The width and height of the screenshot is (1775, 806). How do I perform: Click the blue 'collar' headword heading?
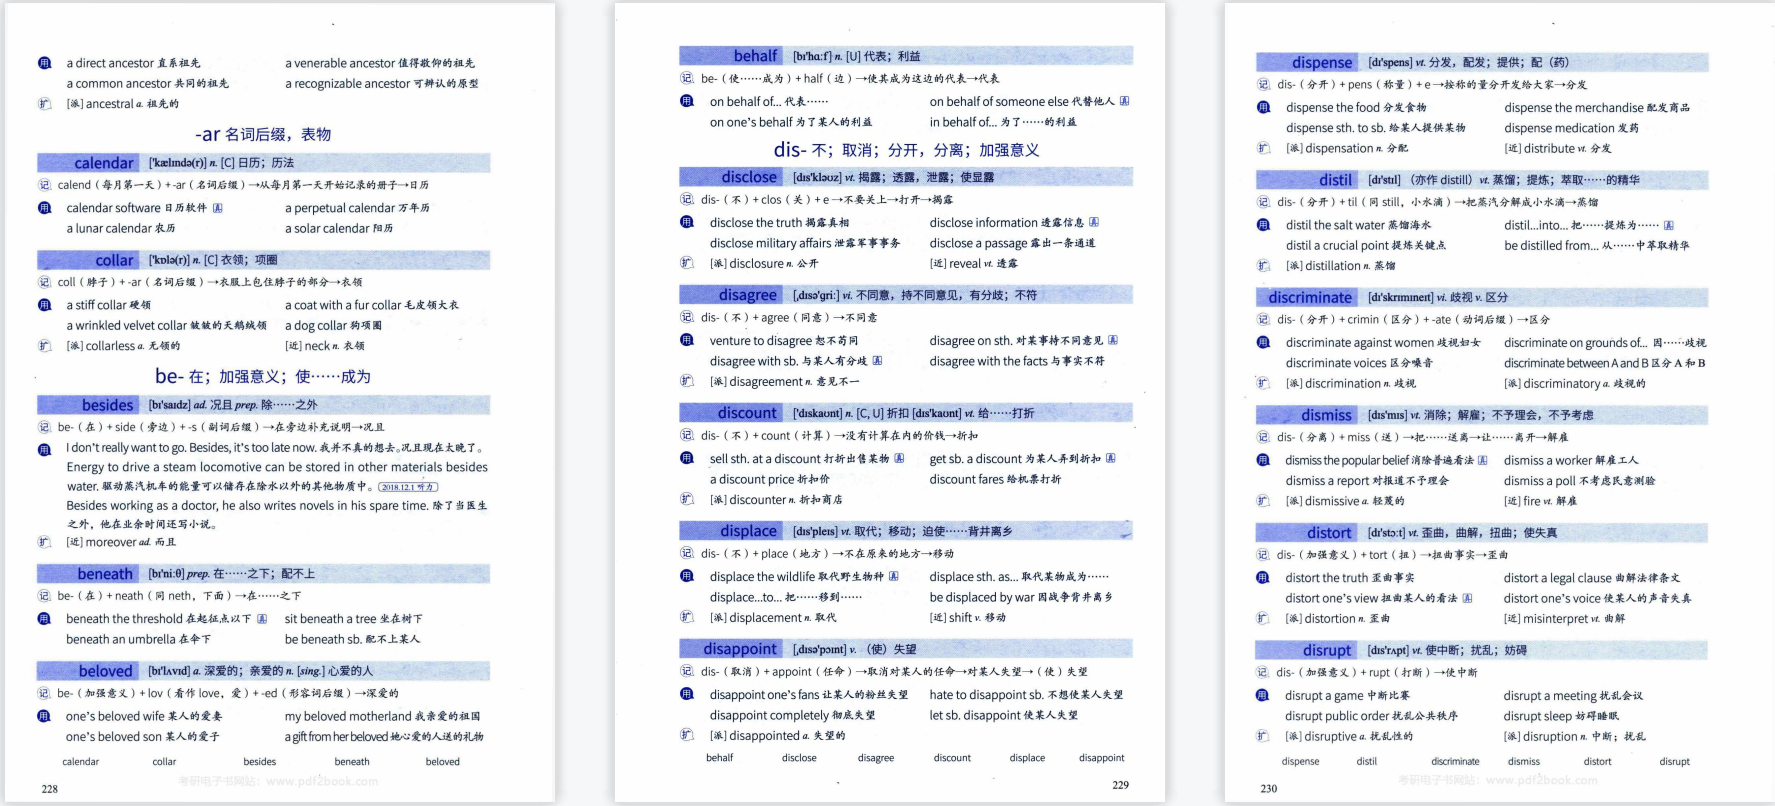(x=114, y=260)
